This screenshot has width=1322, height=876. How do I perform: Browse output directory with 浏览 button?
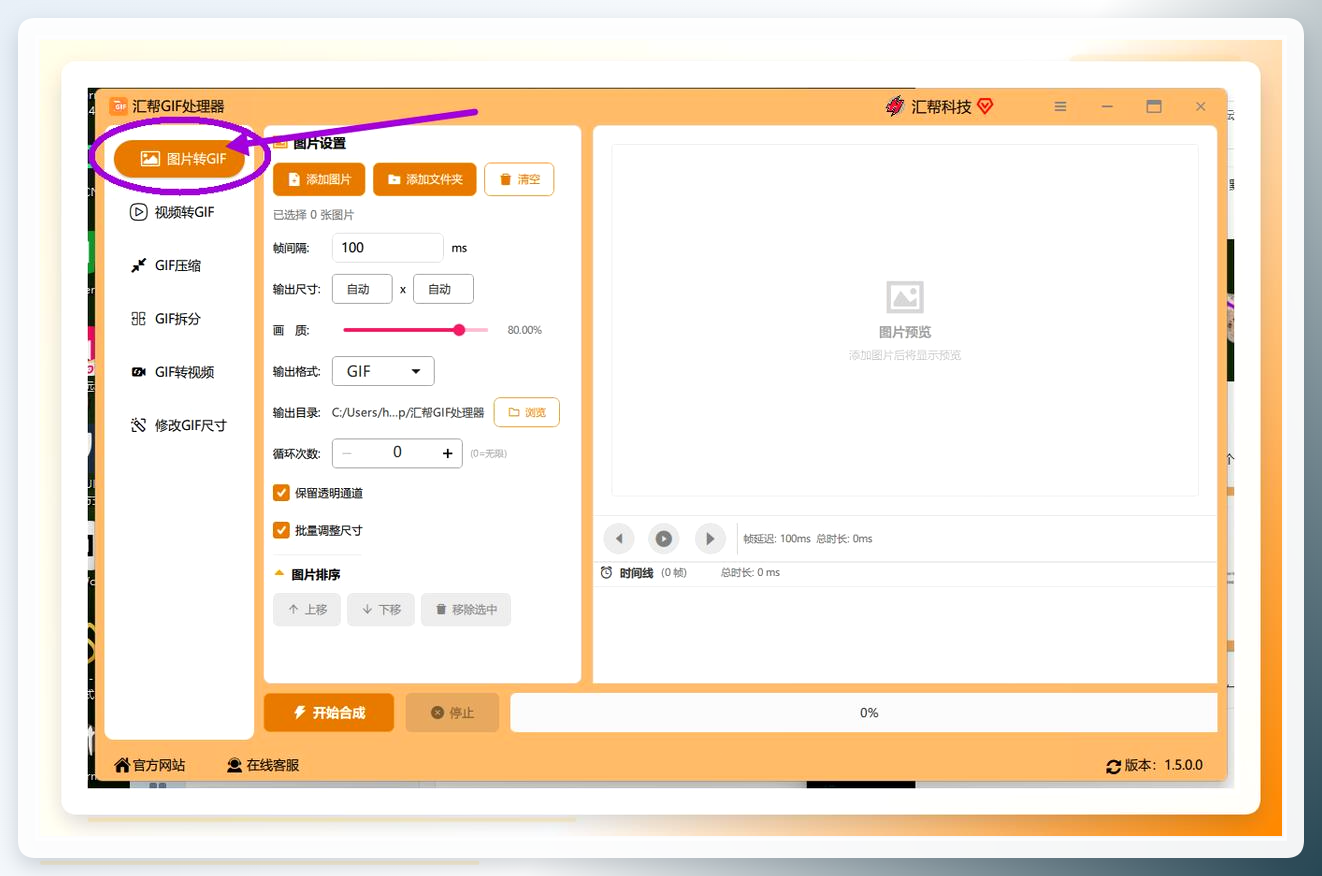click(527, 412)
